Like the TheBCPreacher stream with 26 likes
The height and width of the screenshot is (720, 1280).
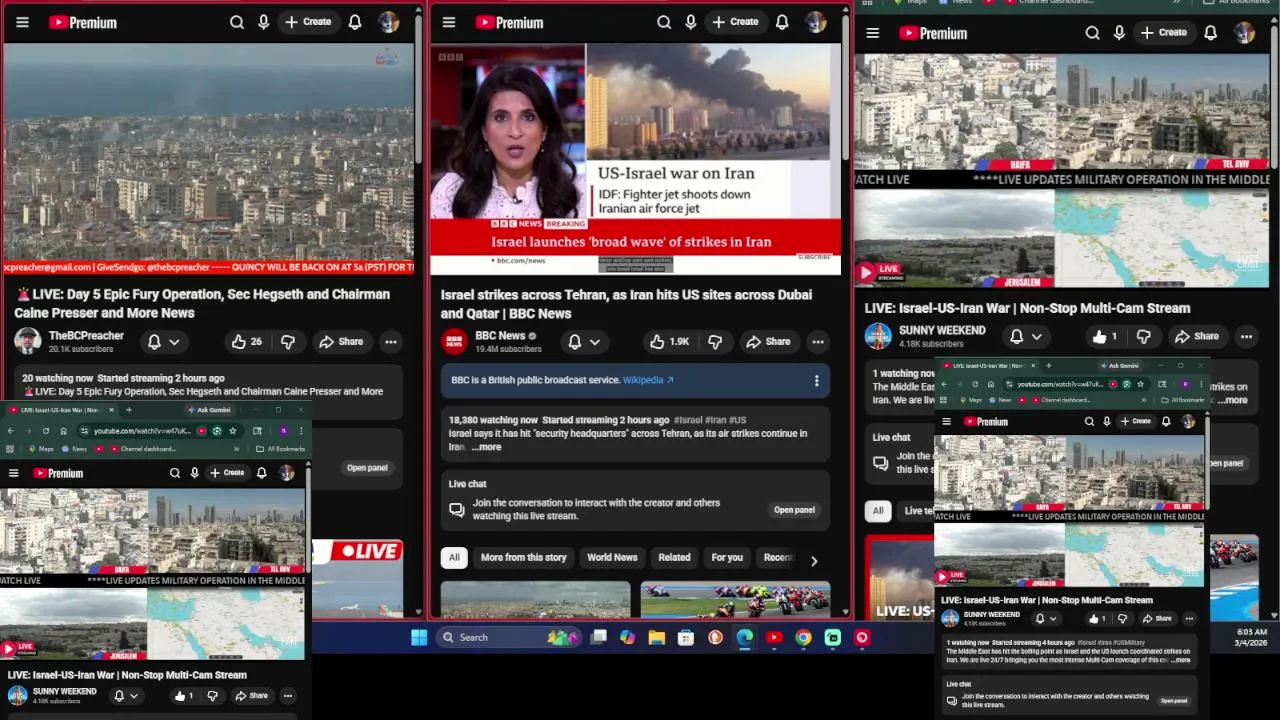(247, 342)
